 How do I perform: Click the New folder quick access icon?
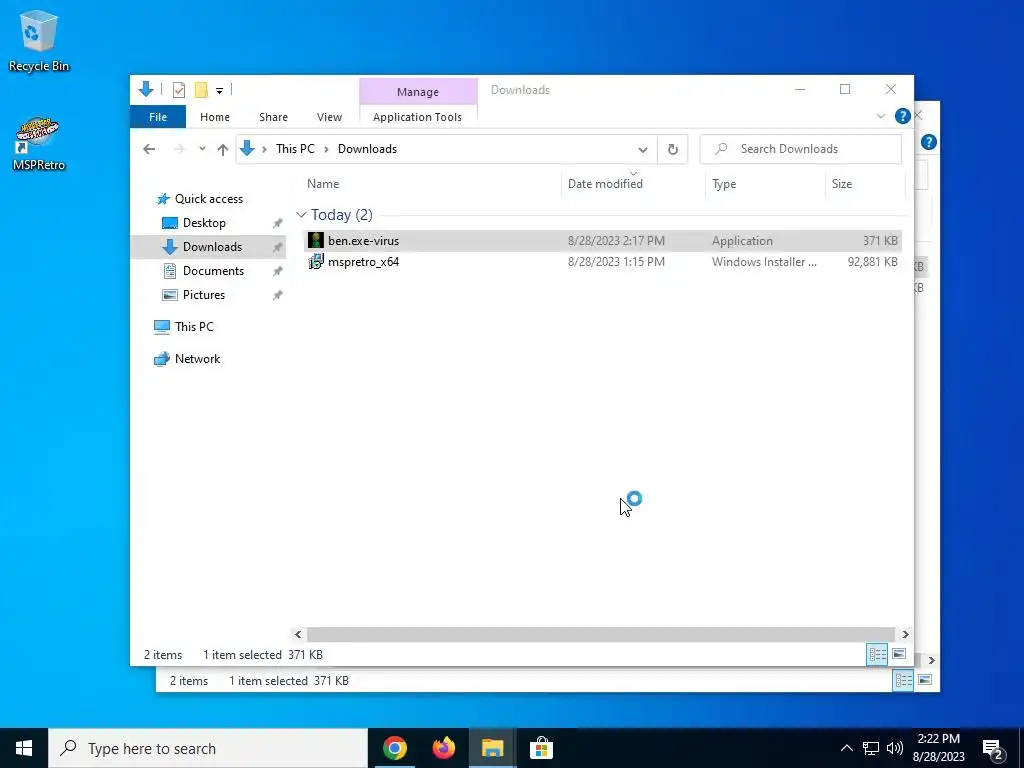[x=201, y=90]
